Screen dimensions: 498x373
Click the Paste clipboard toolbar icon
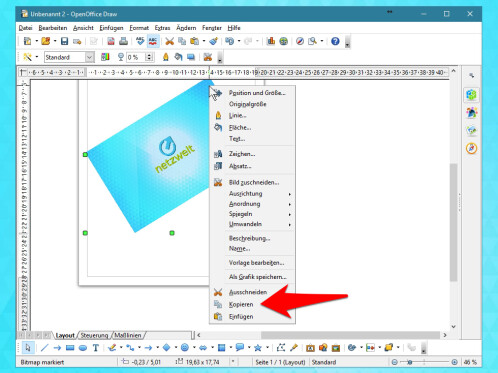click(x=194, y=41)
